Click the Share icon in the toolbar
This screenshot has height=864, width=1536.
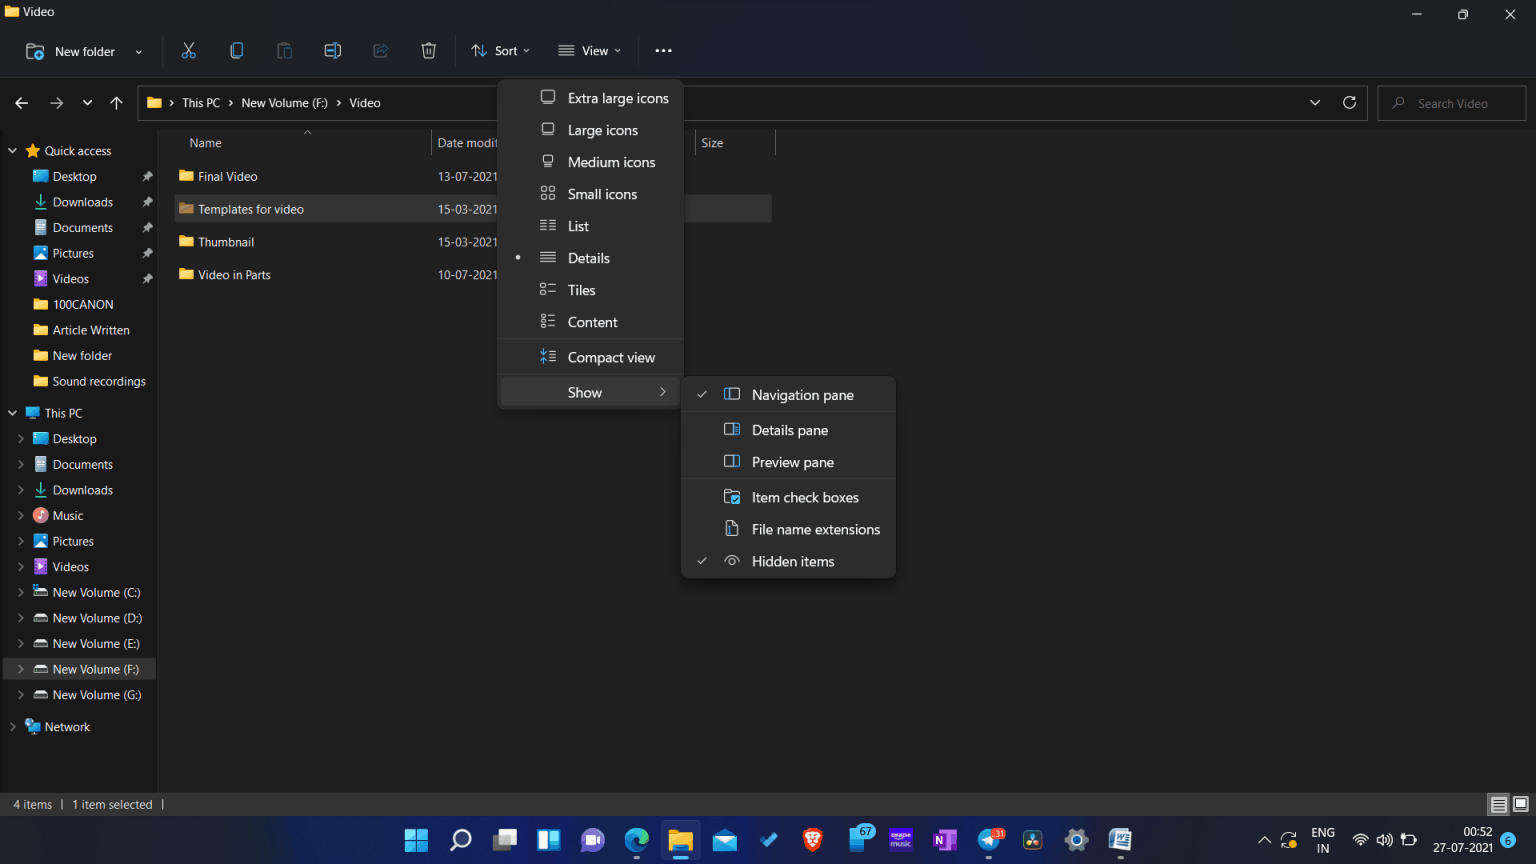[380, 50]
